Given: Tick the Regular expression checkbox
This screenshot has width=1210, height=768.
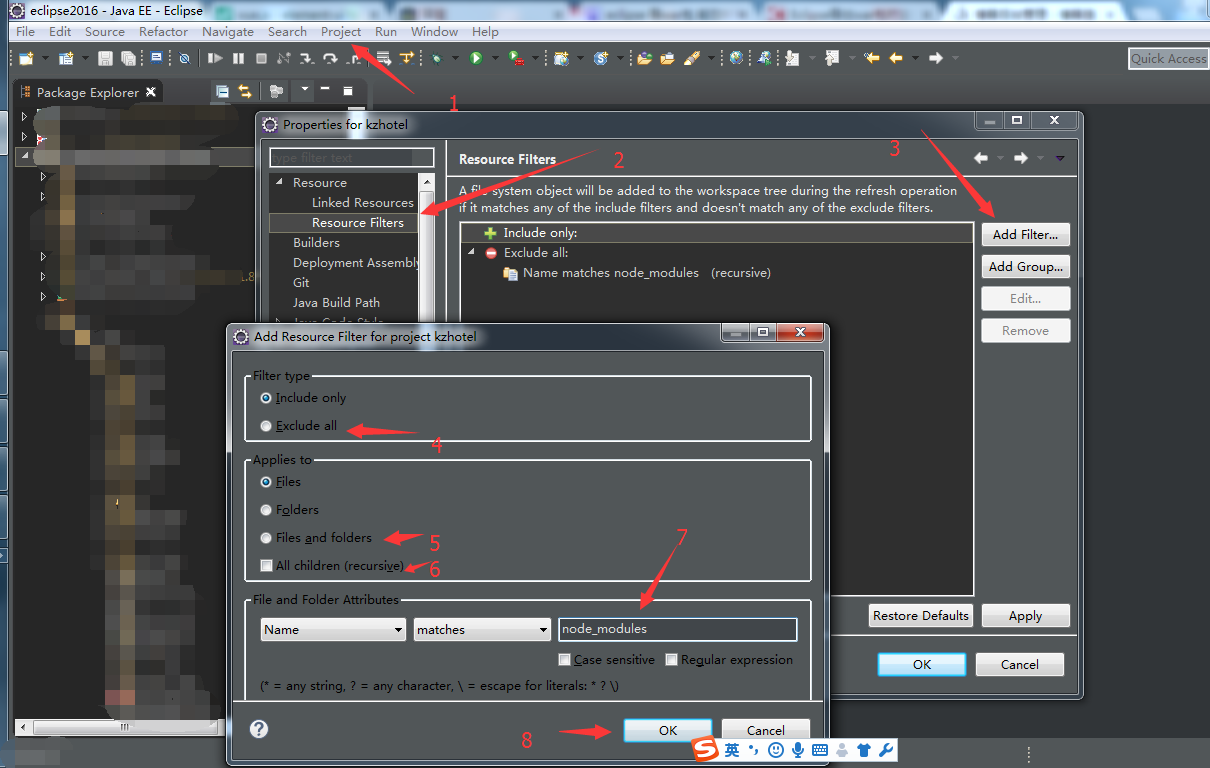Looking at the screenshot, I should (672, 660).
